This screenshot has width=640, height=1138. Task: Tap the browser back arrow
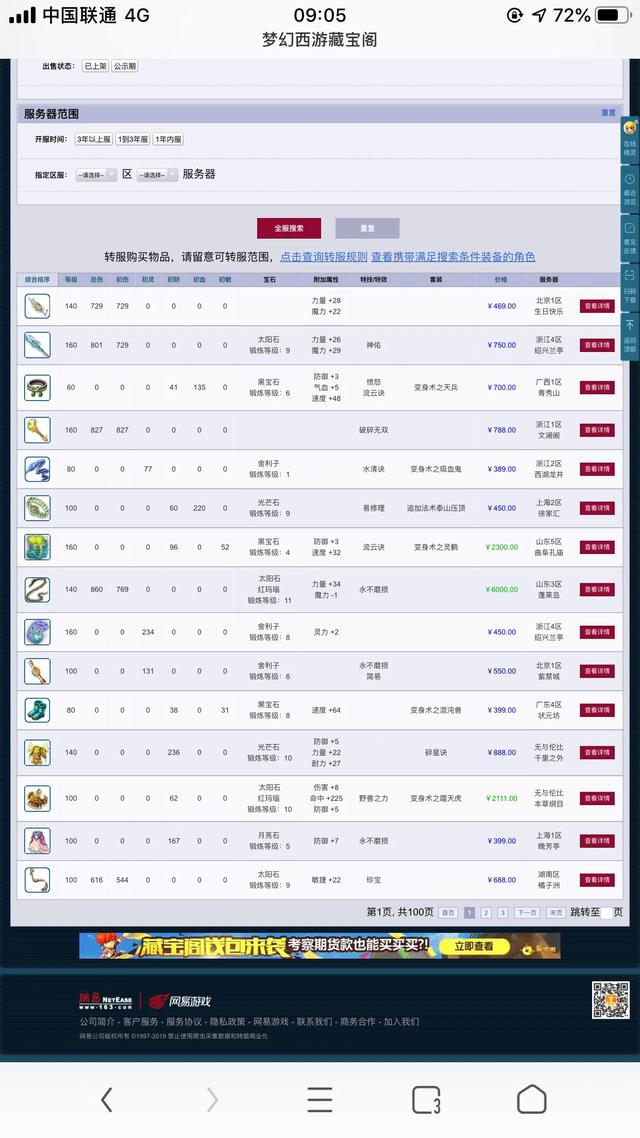pos(107,1100)
